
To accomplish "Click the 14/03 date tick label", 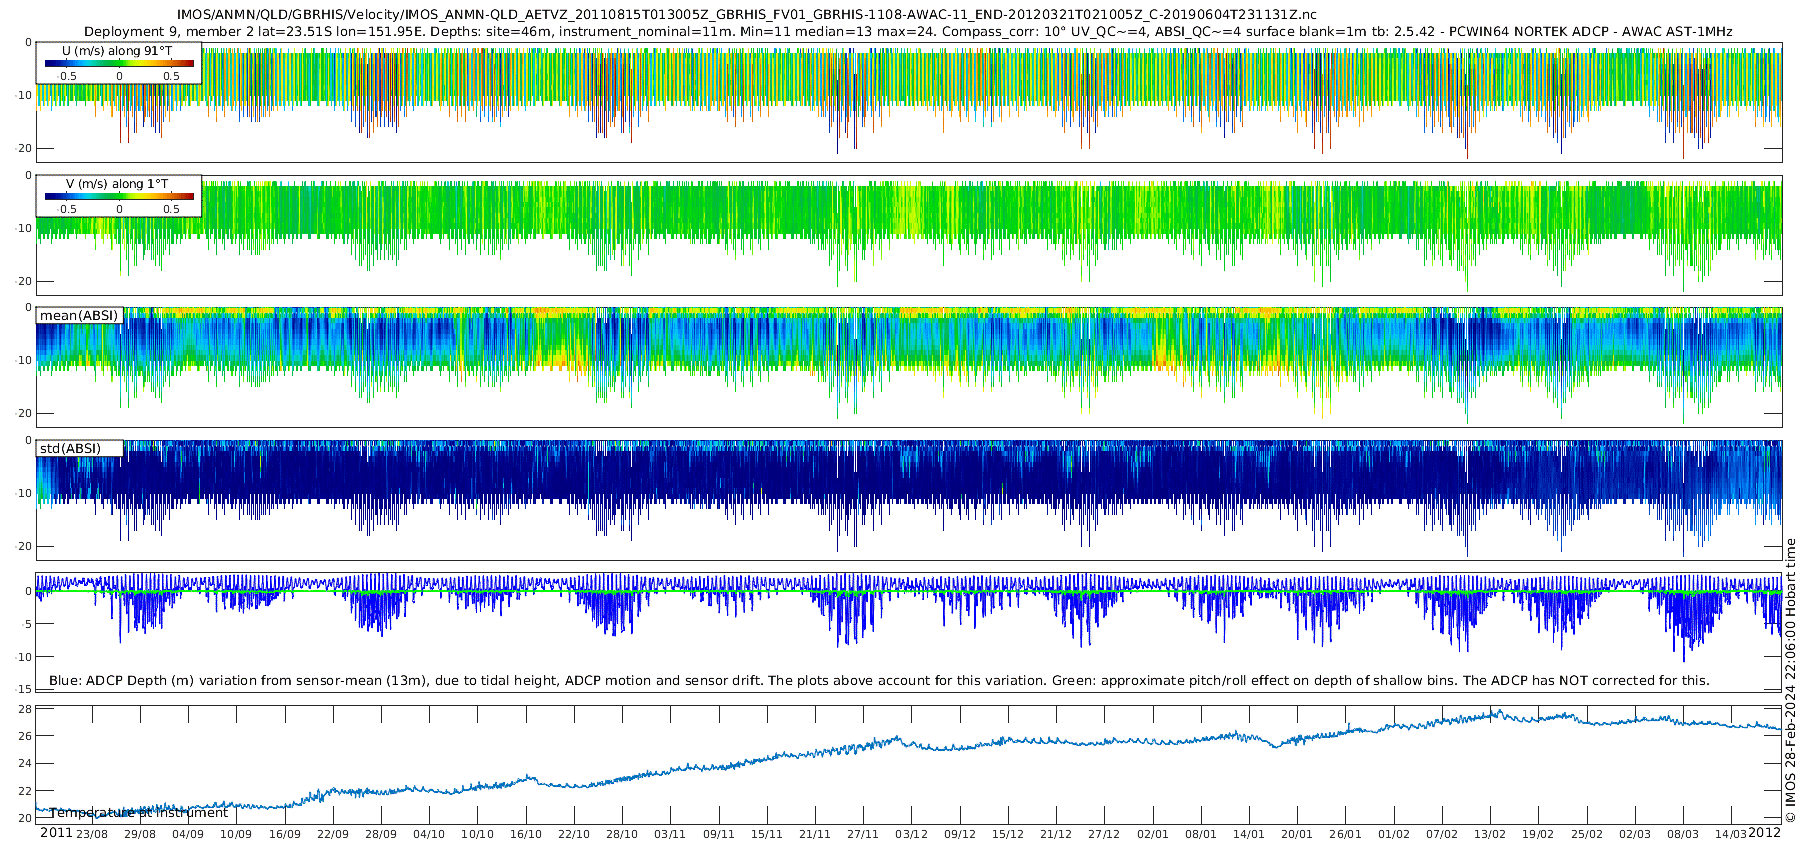I will (1730, 834).
